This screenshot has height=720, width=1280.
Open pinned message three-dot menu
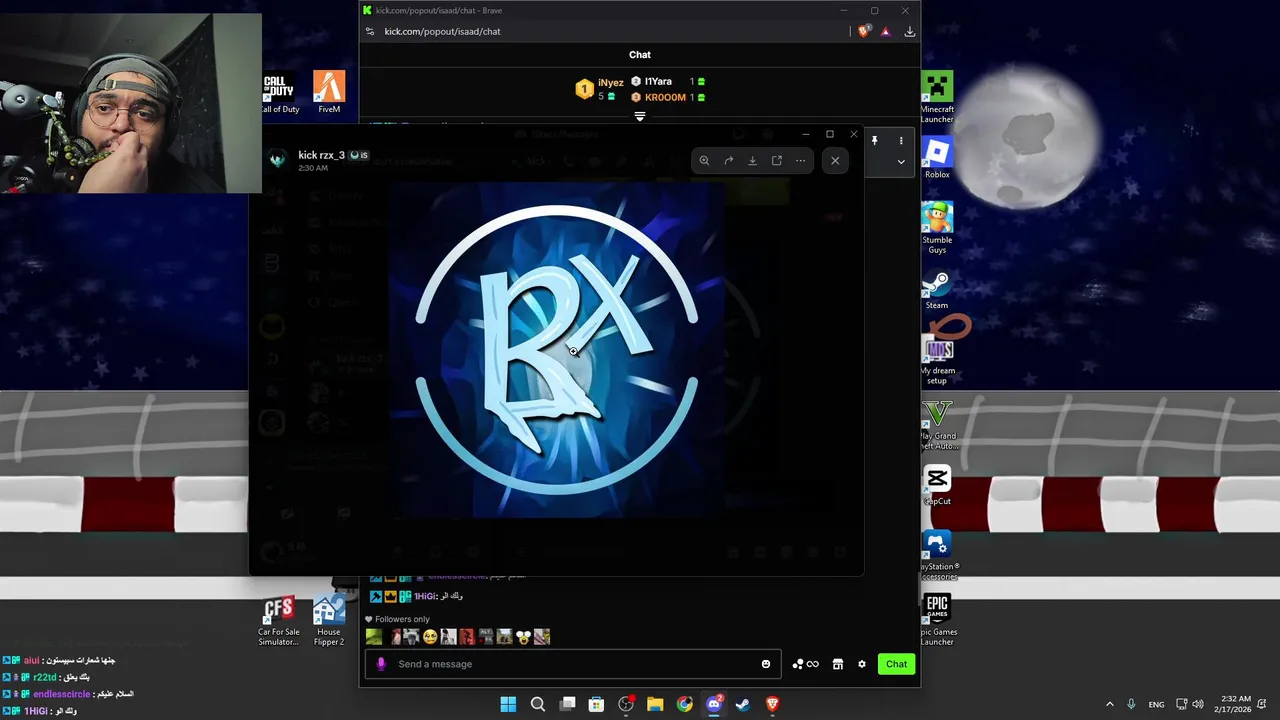901,141
